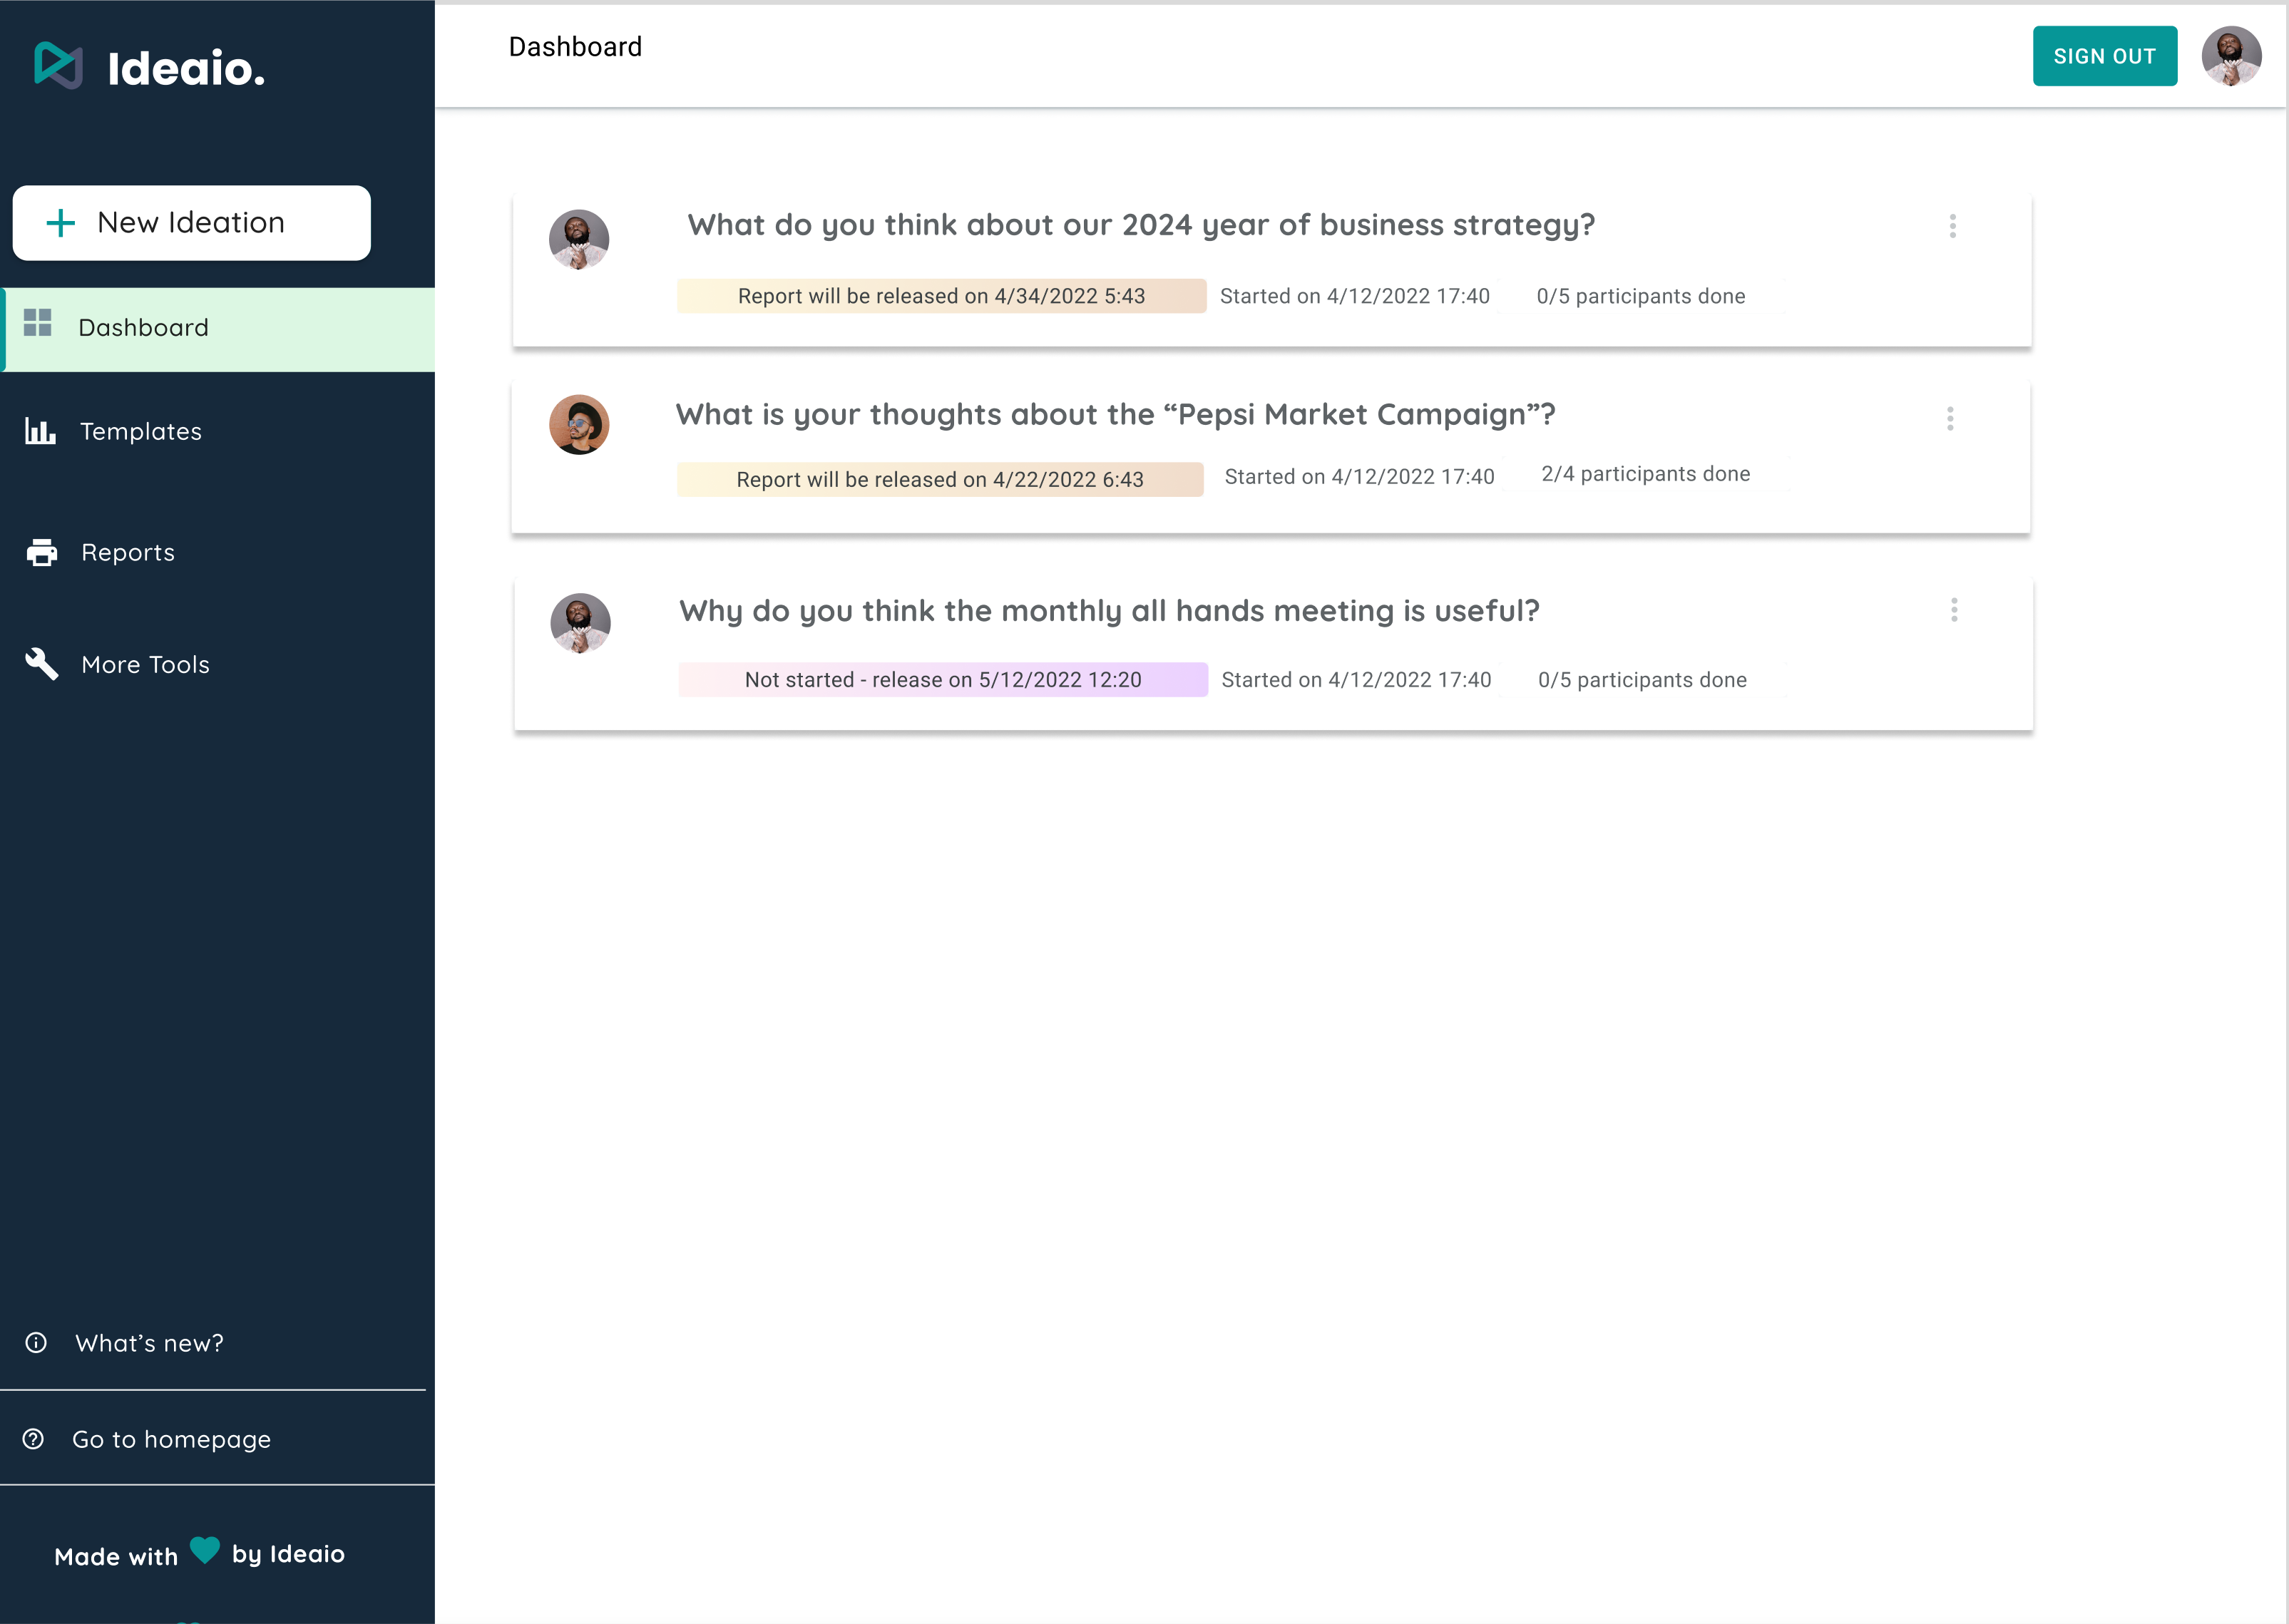2289x1624 pixels.
Task: Open options menu for Pepsi Market Campaign card
Action: pyautogui.click(x=1950, y=419)
